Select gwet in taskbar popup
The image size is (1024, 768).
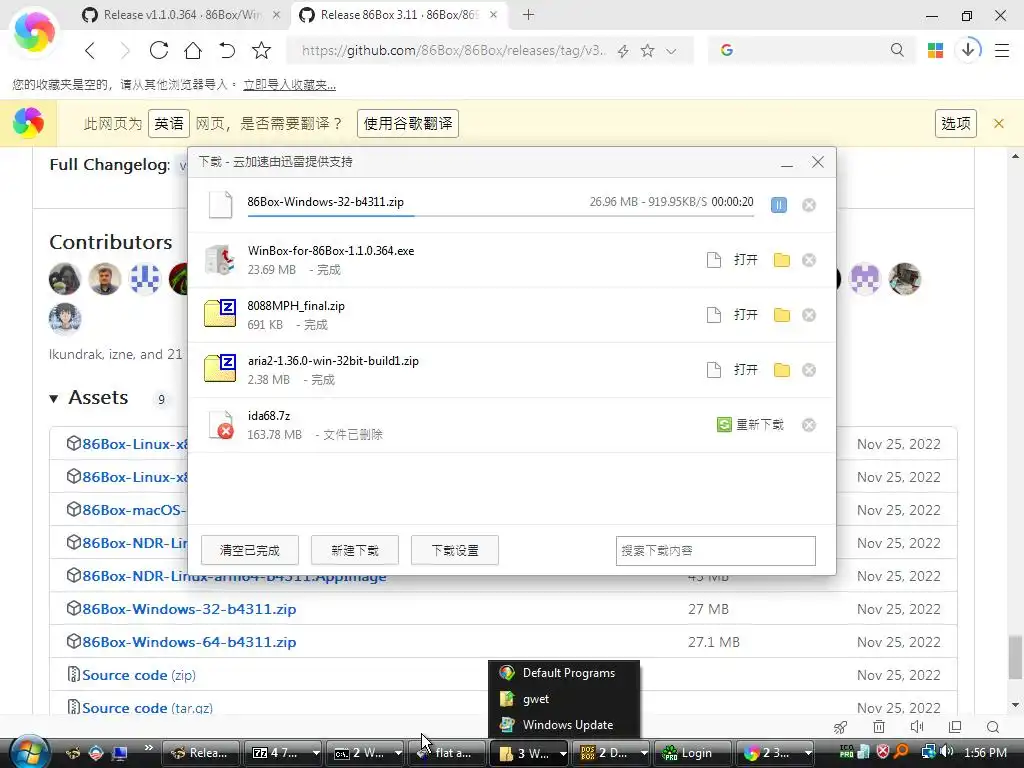(x=564, y=699)
